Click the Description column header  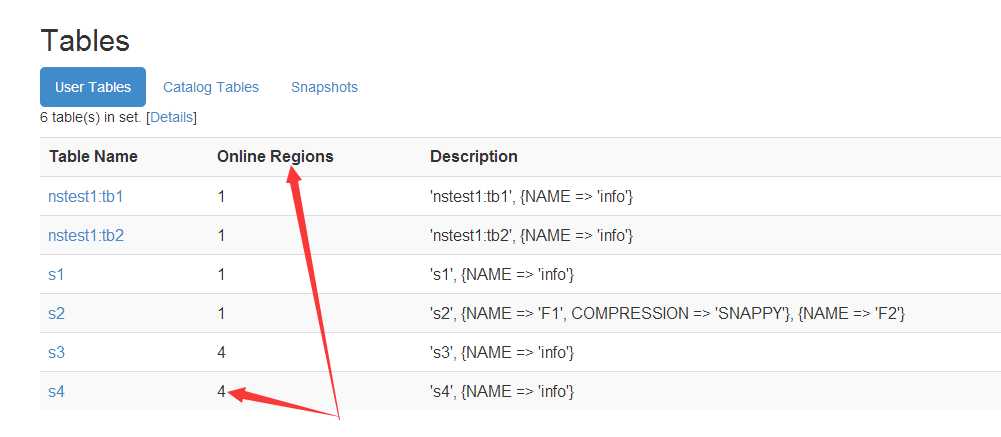(x=473, y=156)
